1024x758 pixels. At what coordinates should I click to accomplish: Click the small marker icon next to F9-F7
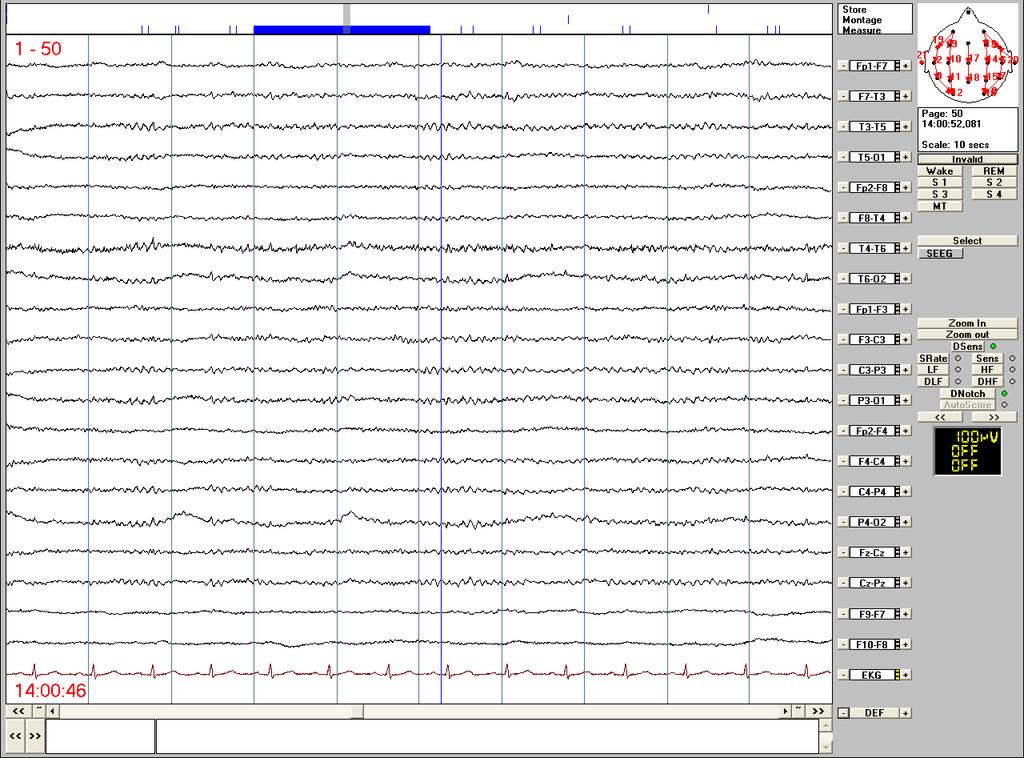point(897,614)
